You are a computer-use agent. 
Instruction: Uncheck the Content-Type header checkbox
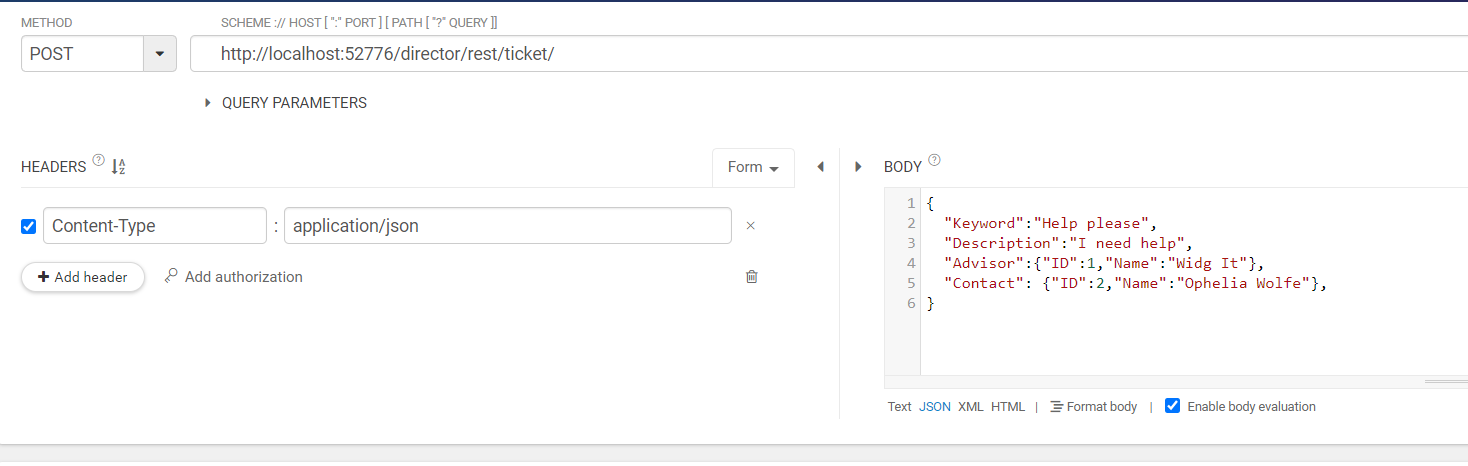(x=28, y=226)
